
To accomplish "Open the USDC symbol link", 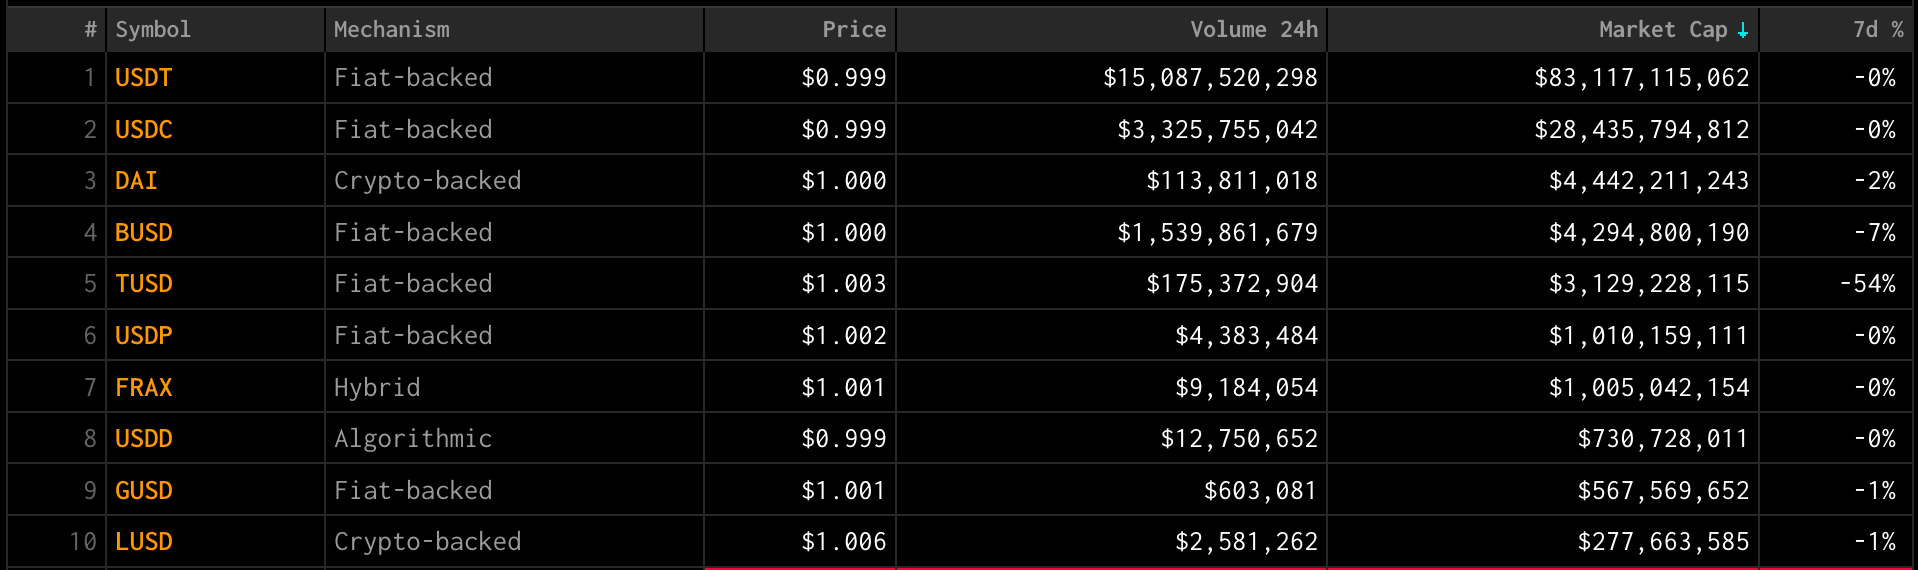I will (144, 130).
